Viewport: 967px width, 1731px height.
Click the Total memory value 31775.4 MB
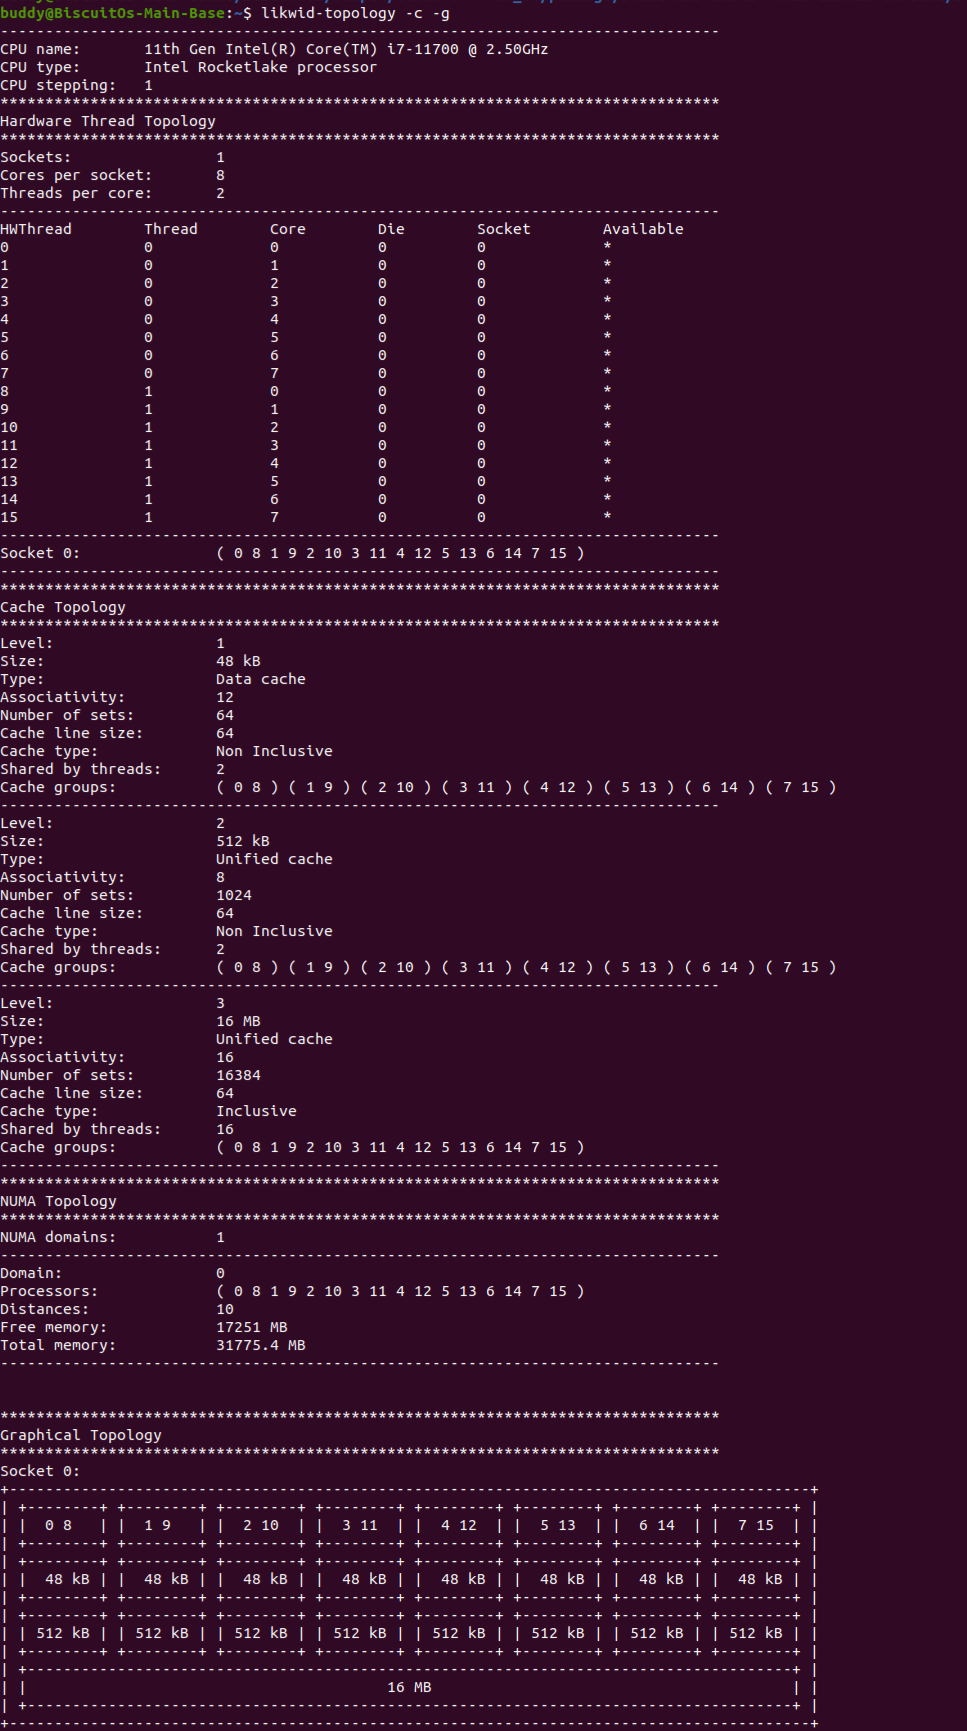point(260,1345)
